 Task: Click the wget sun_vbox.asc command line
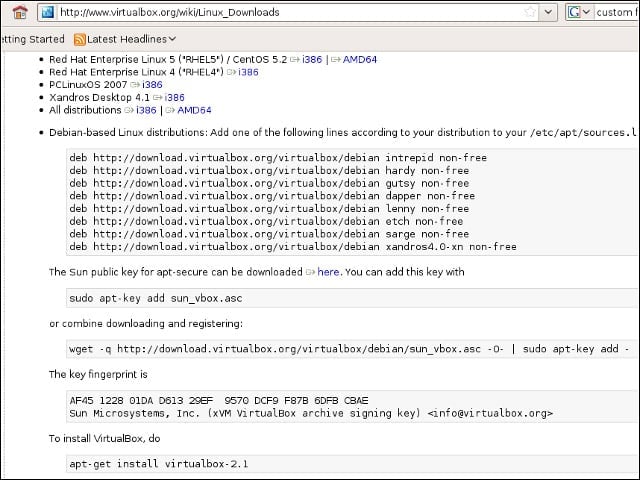point(349,349)
